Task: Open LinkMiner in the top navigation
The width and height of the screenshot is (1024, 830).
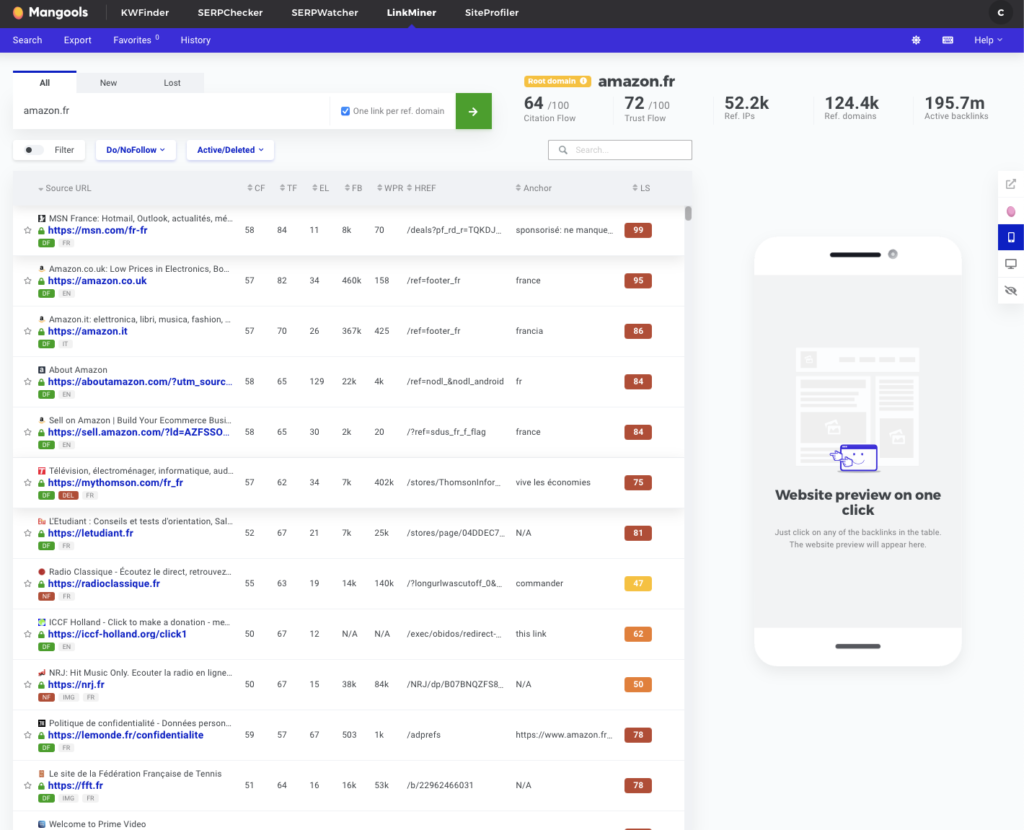Action: point(411,12)
